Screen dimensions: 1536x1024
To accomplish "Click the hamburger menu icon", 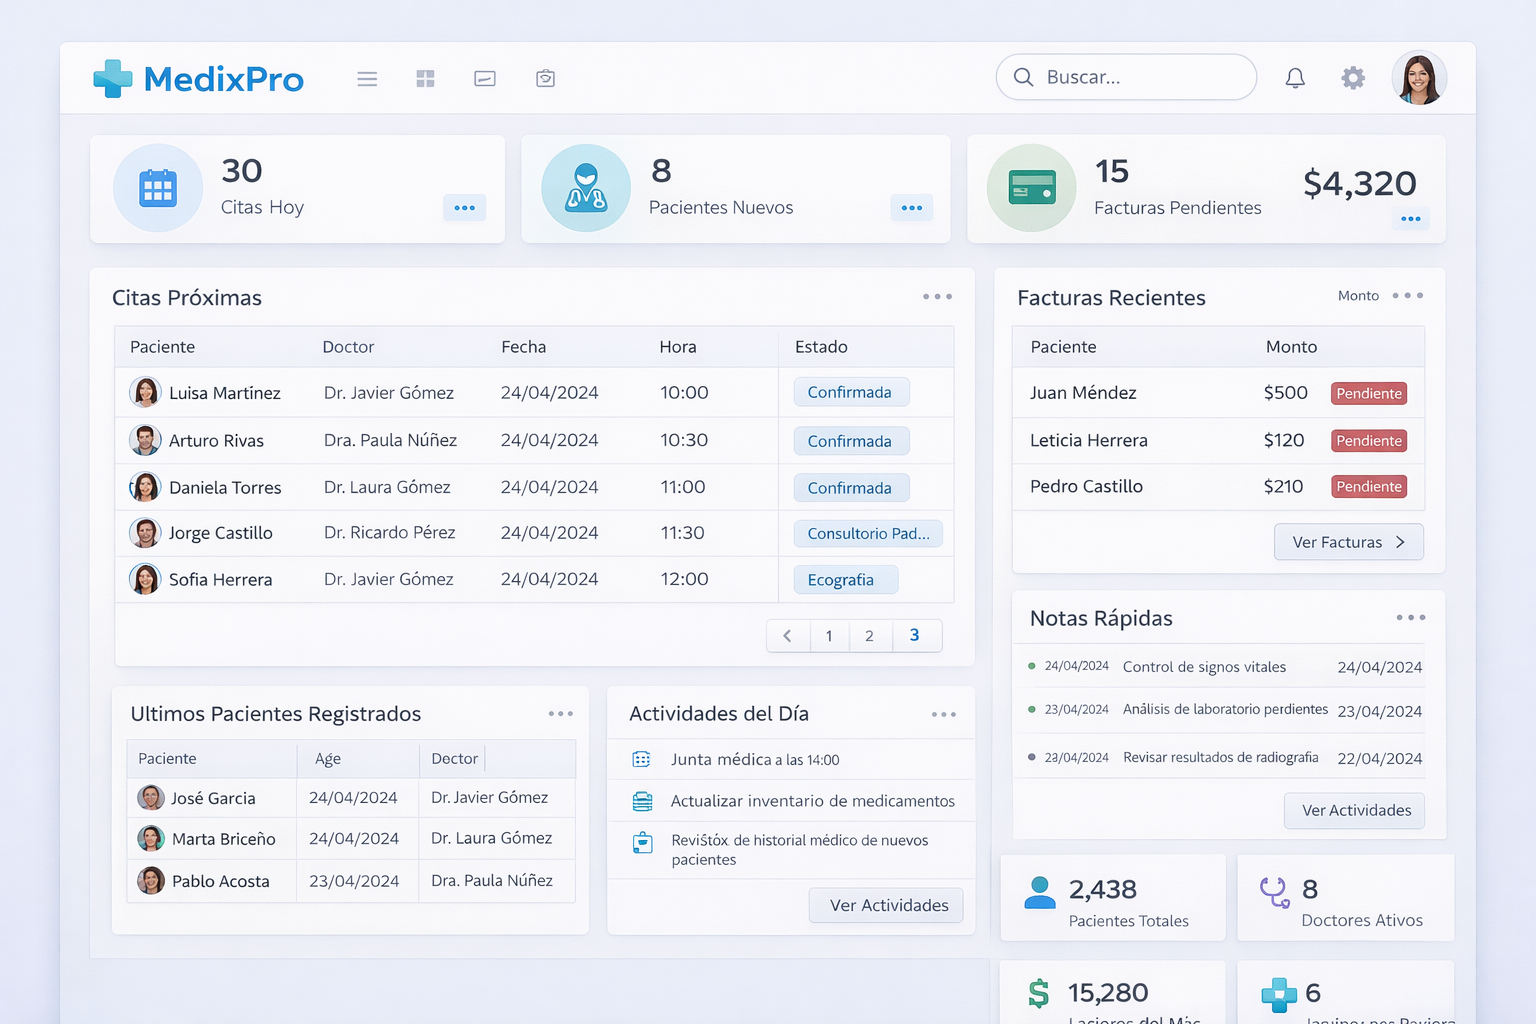I will tap(367, 79).
